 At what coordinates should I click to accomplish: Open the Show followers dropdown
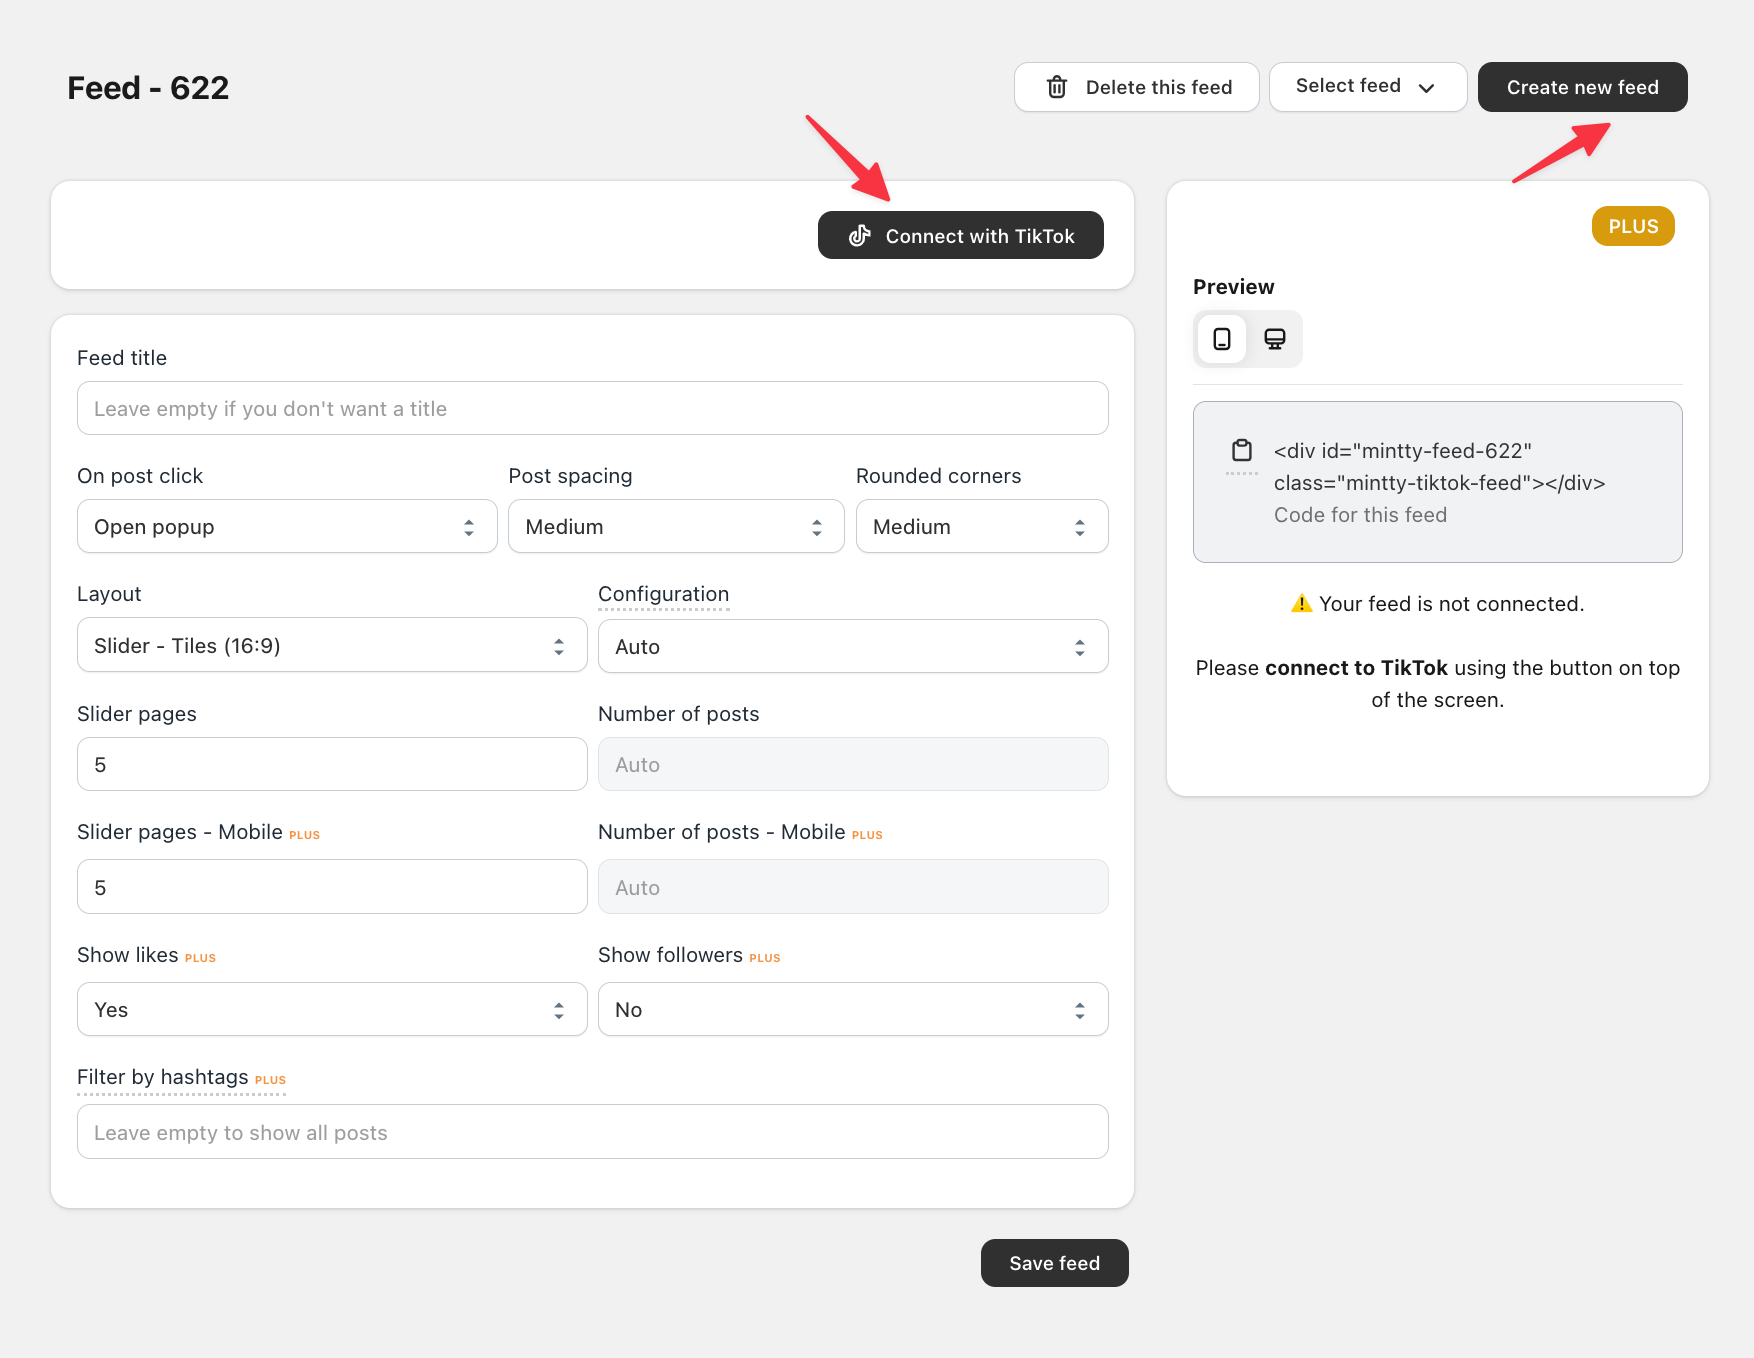[853, 1009]
